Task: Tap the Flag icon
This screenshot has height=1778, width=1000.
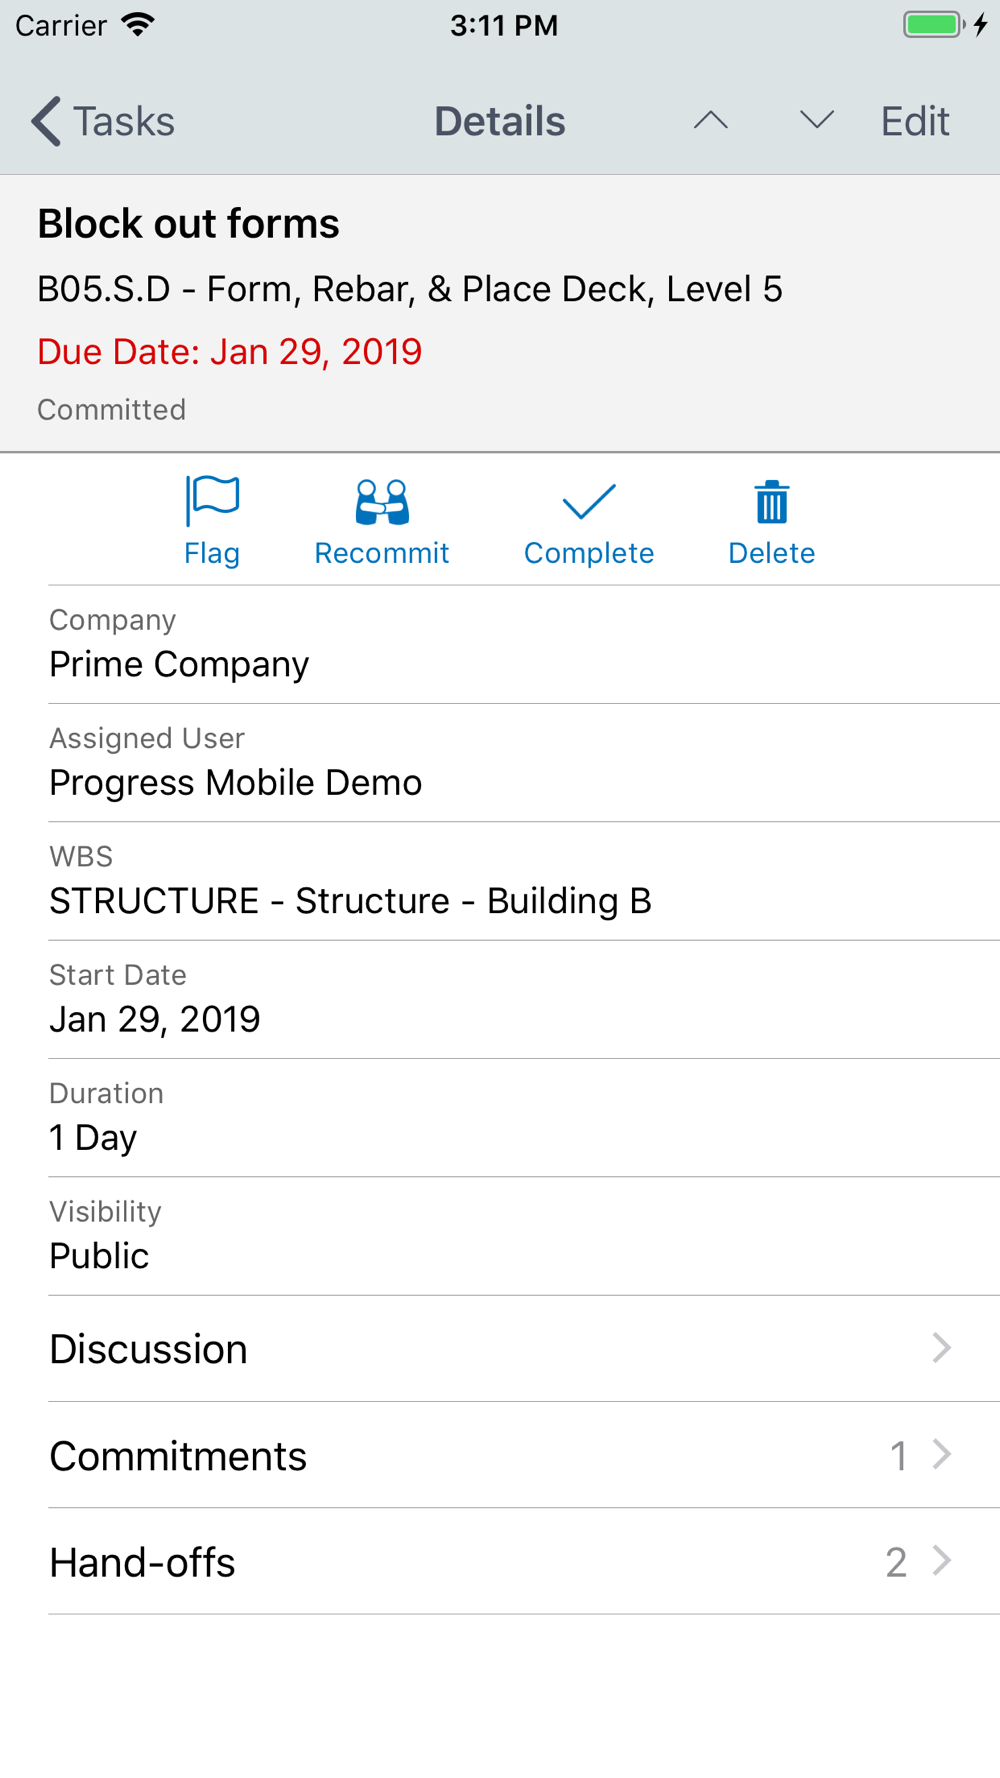Action: tap(212, 501)
